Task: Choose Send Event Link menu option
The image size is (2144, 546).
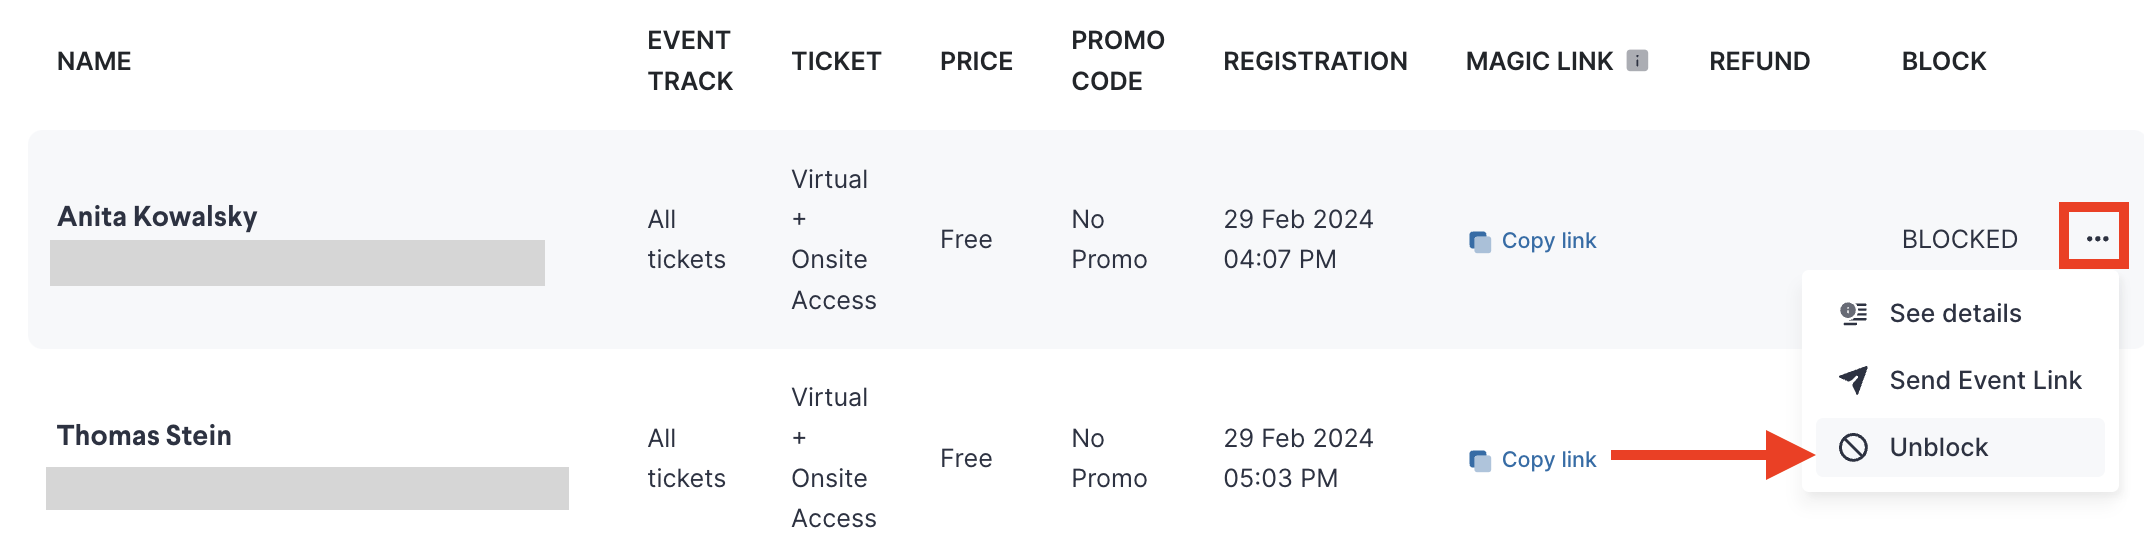Action: click(x=1985, y=380)
